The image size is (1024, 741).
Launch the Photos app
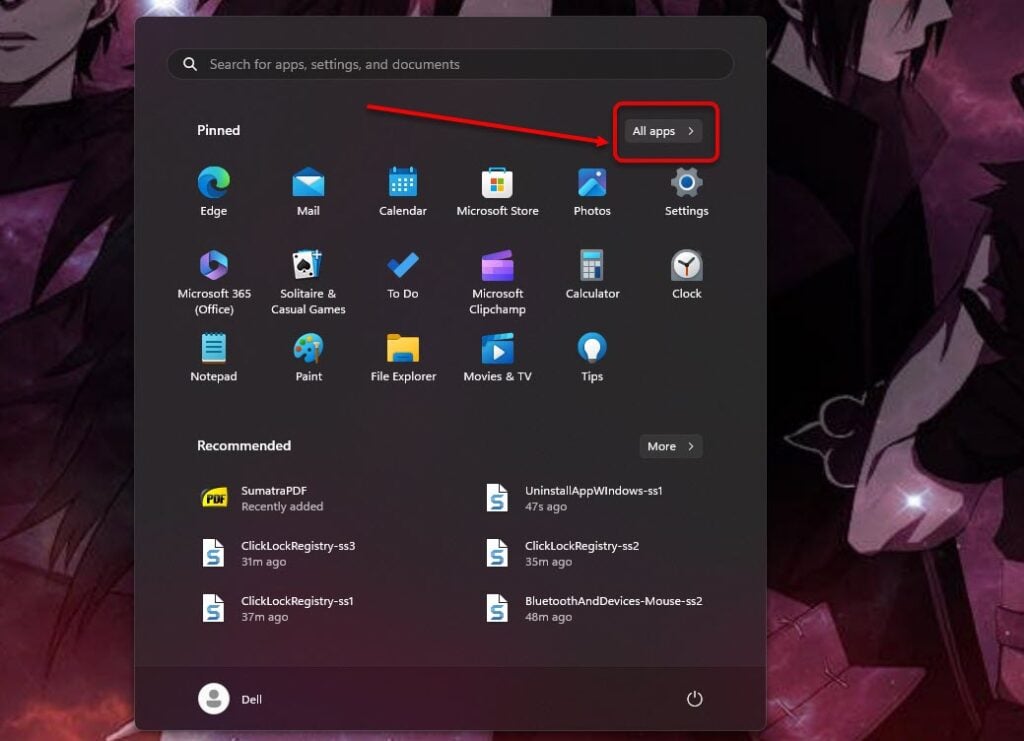point(592,191)
